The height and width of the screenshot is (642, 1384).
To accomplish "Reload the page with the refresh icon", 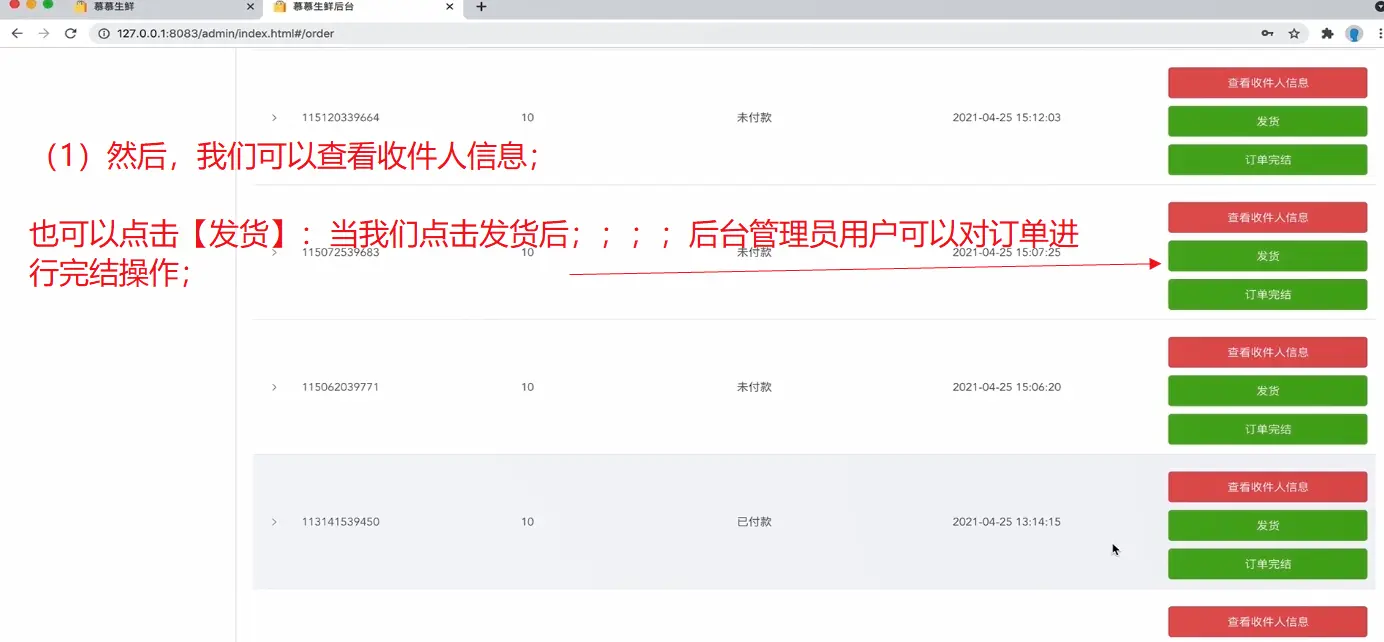I will pyautogui.click(x=71, y=33).
